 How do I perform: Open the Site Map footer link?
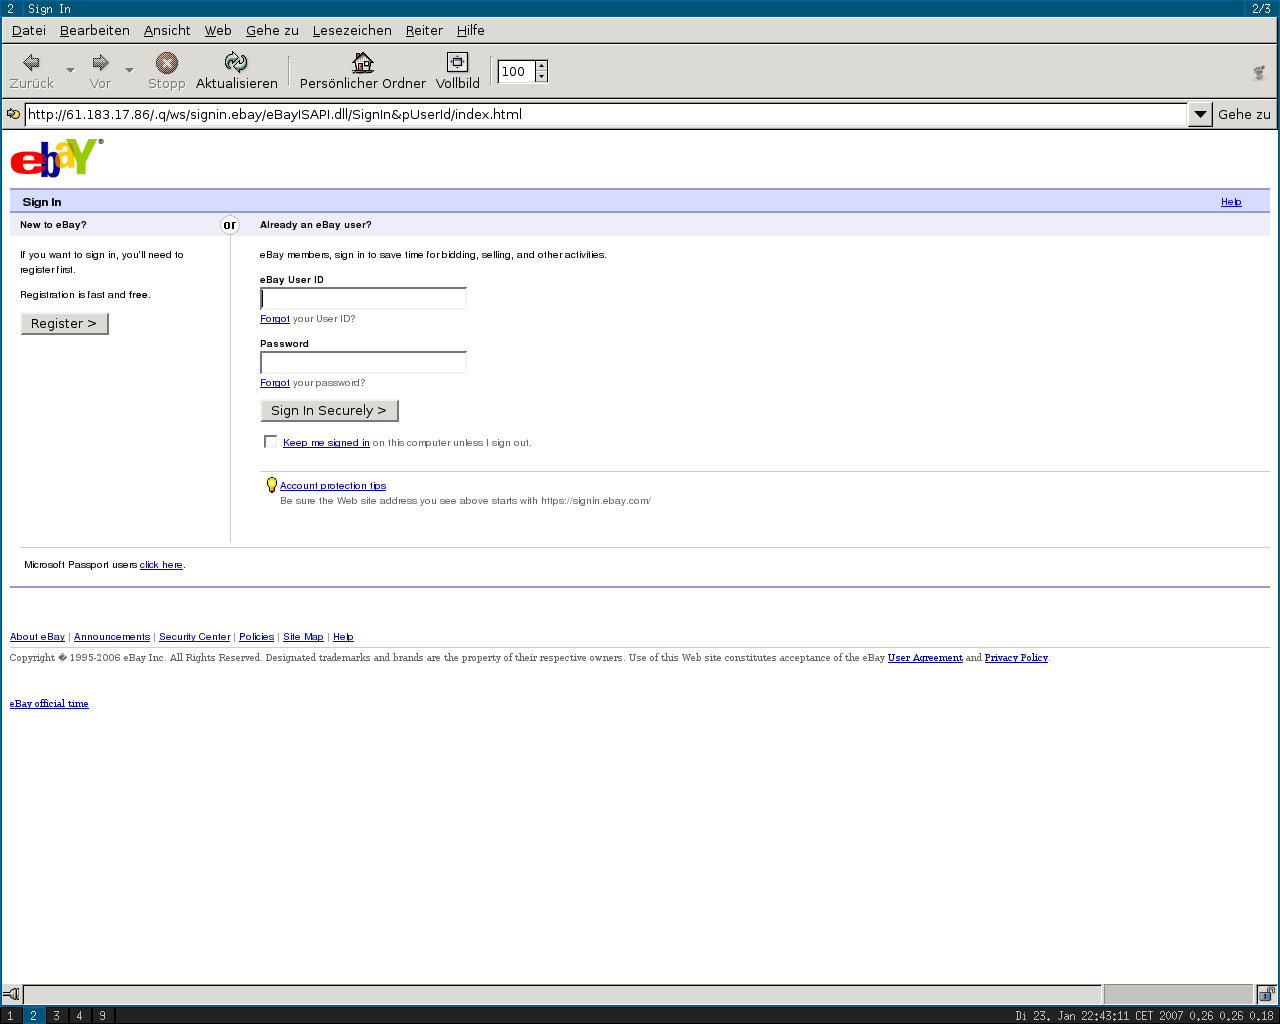pos(303,637)
